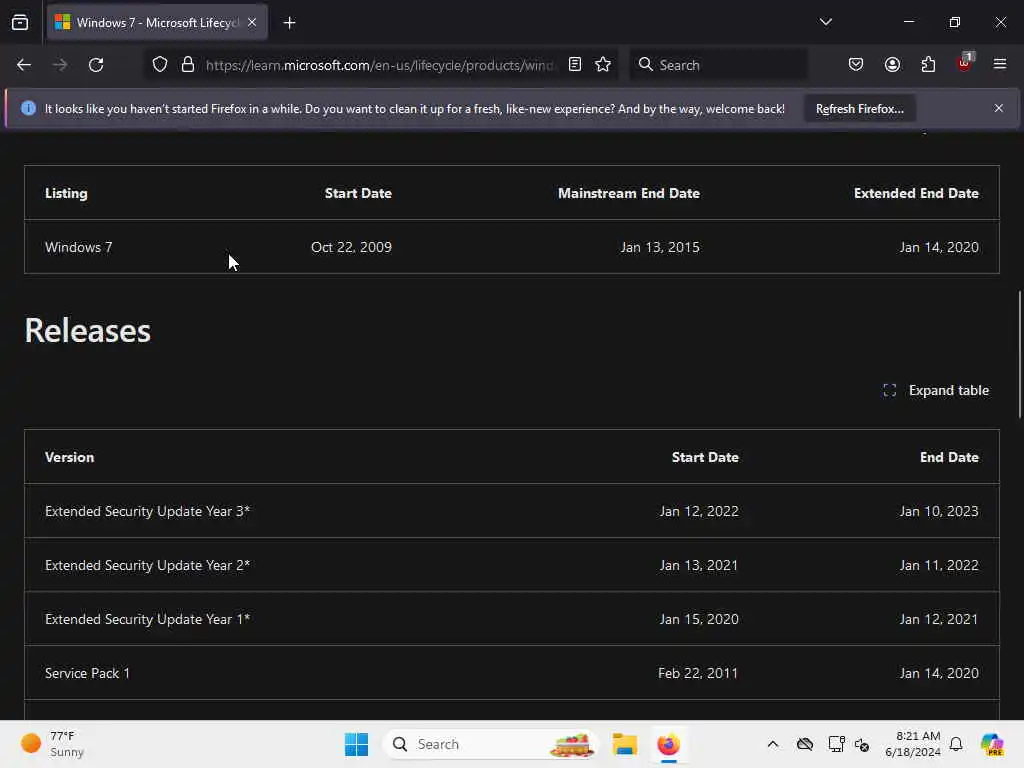This screenshot has width=1024, height=768.
Task: Click Extended Security Update Year 1* row
Action: pos(512,619)
